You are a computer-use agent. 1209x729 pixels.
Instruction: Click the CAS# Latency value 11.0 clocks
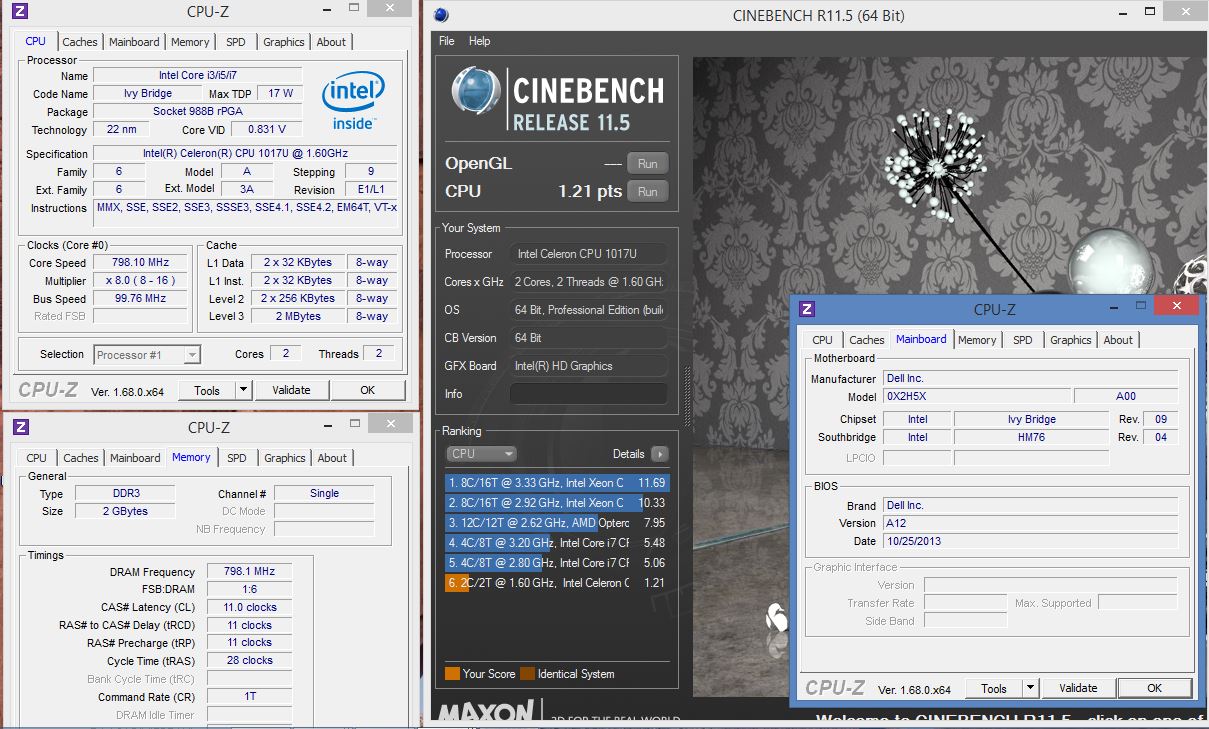tap(249, 607)
